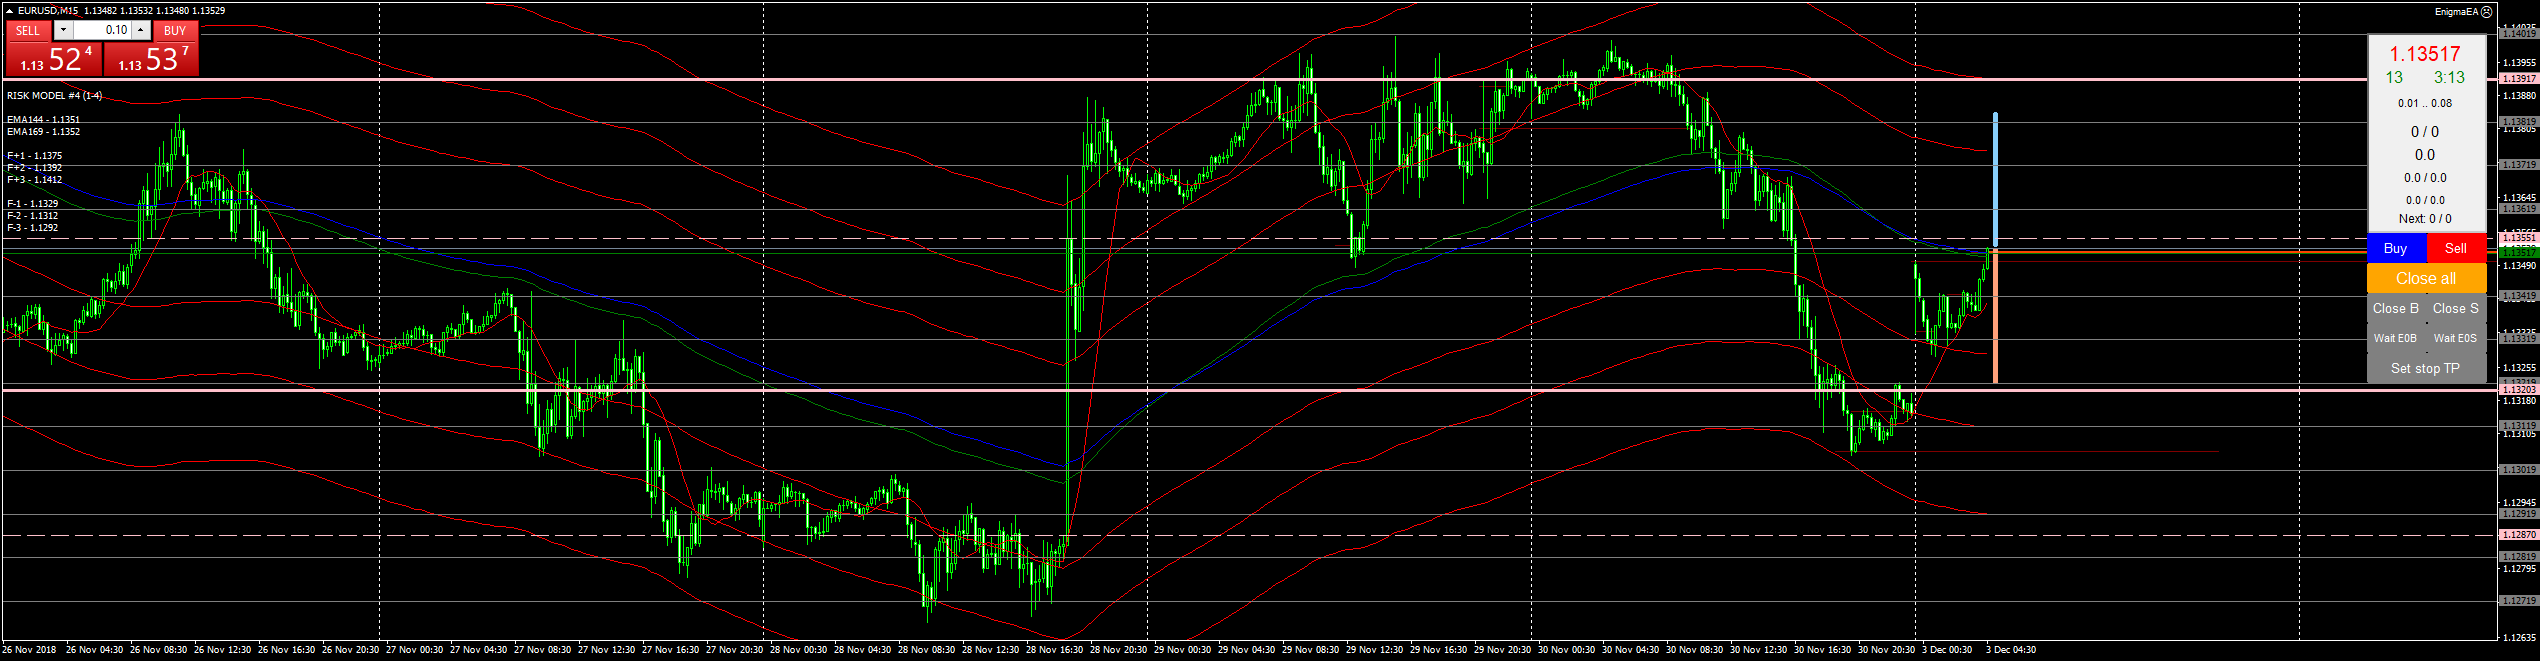Screen dimensions: 2540x661
Task: Increase lot volume with the up arrow
Action: 141,30
